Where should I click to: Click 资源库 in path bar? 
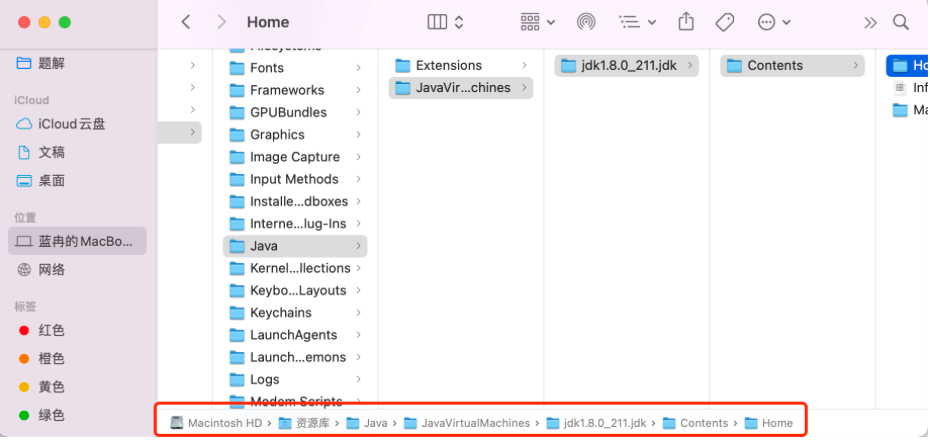[304, 423]
